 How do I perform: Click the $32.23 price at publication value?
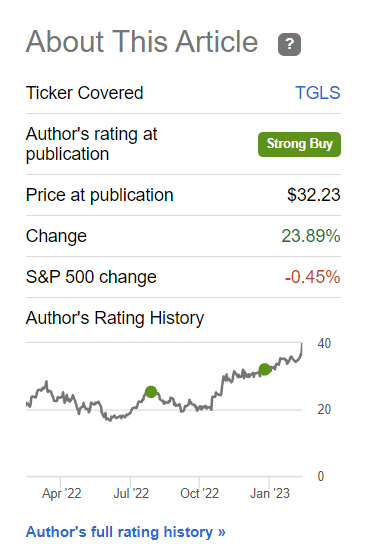pyautogui.click(x=314, y=195)
